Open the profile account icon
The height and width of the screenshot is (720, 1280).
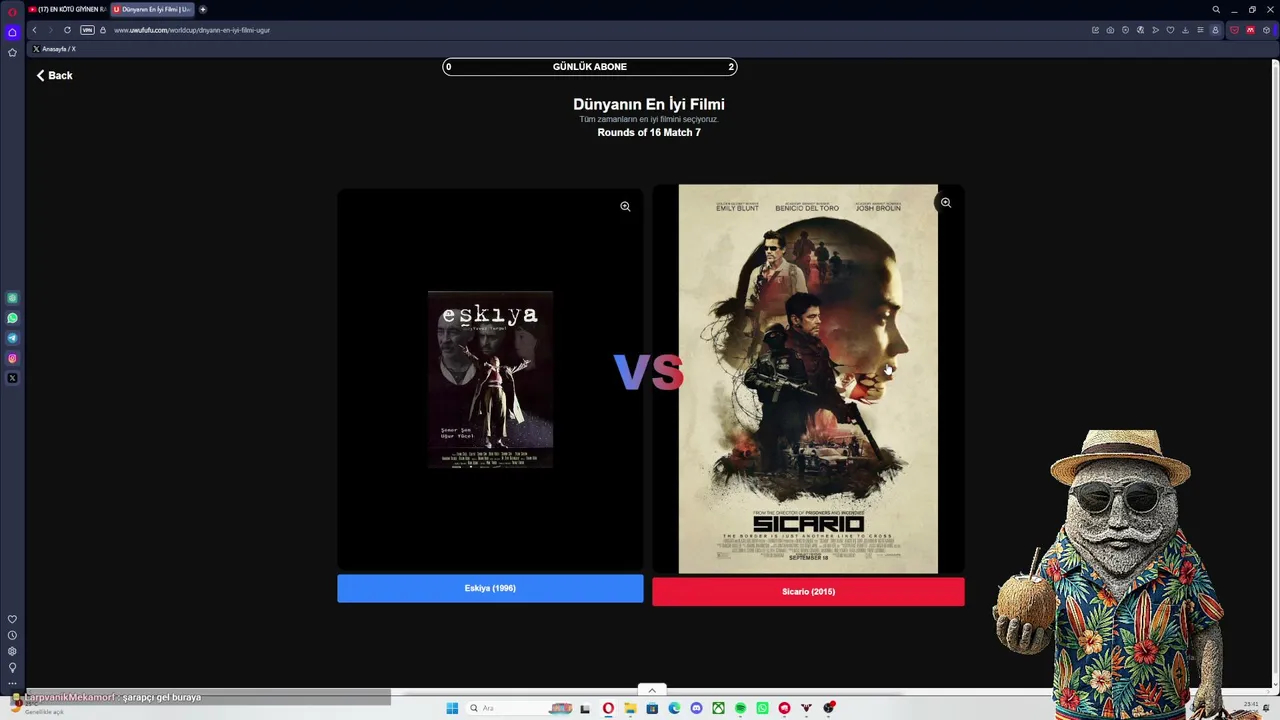[1215, 30]
